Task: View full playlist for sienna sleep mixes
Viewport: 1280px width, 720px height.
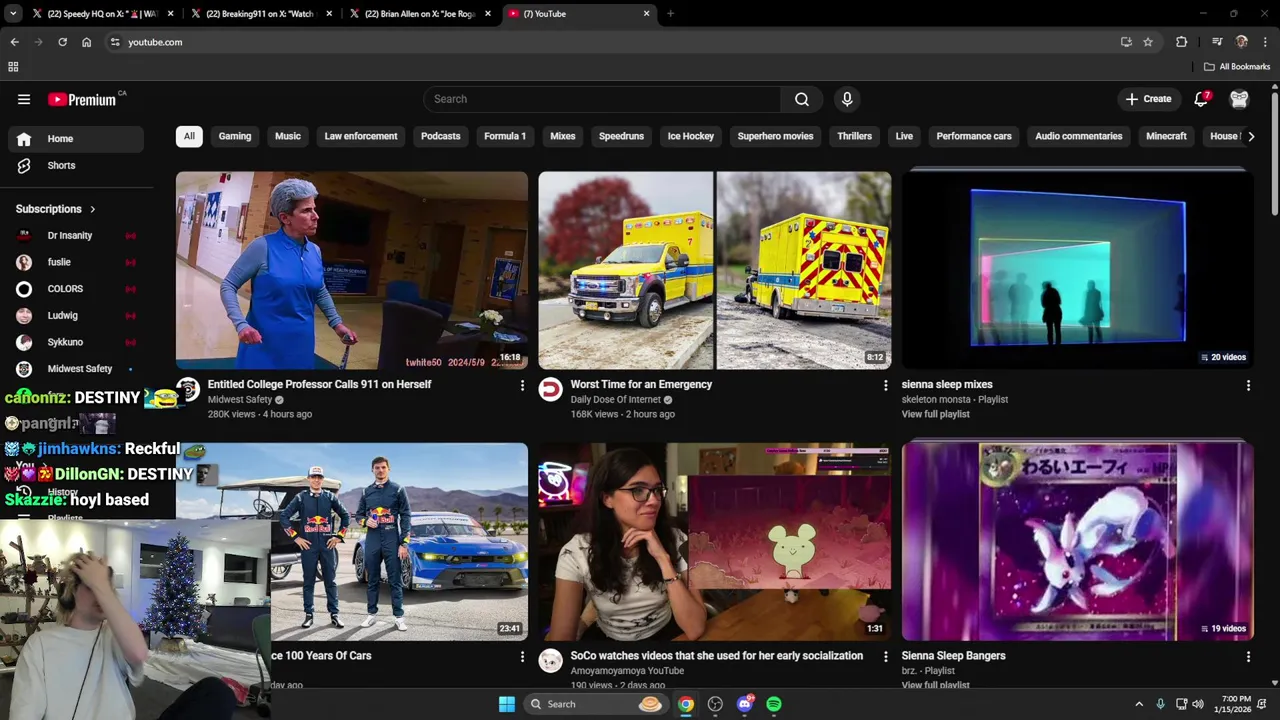Action: coord(935,414)
